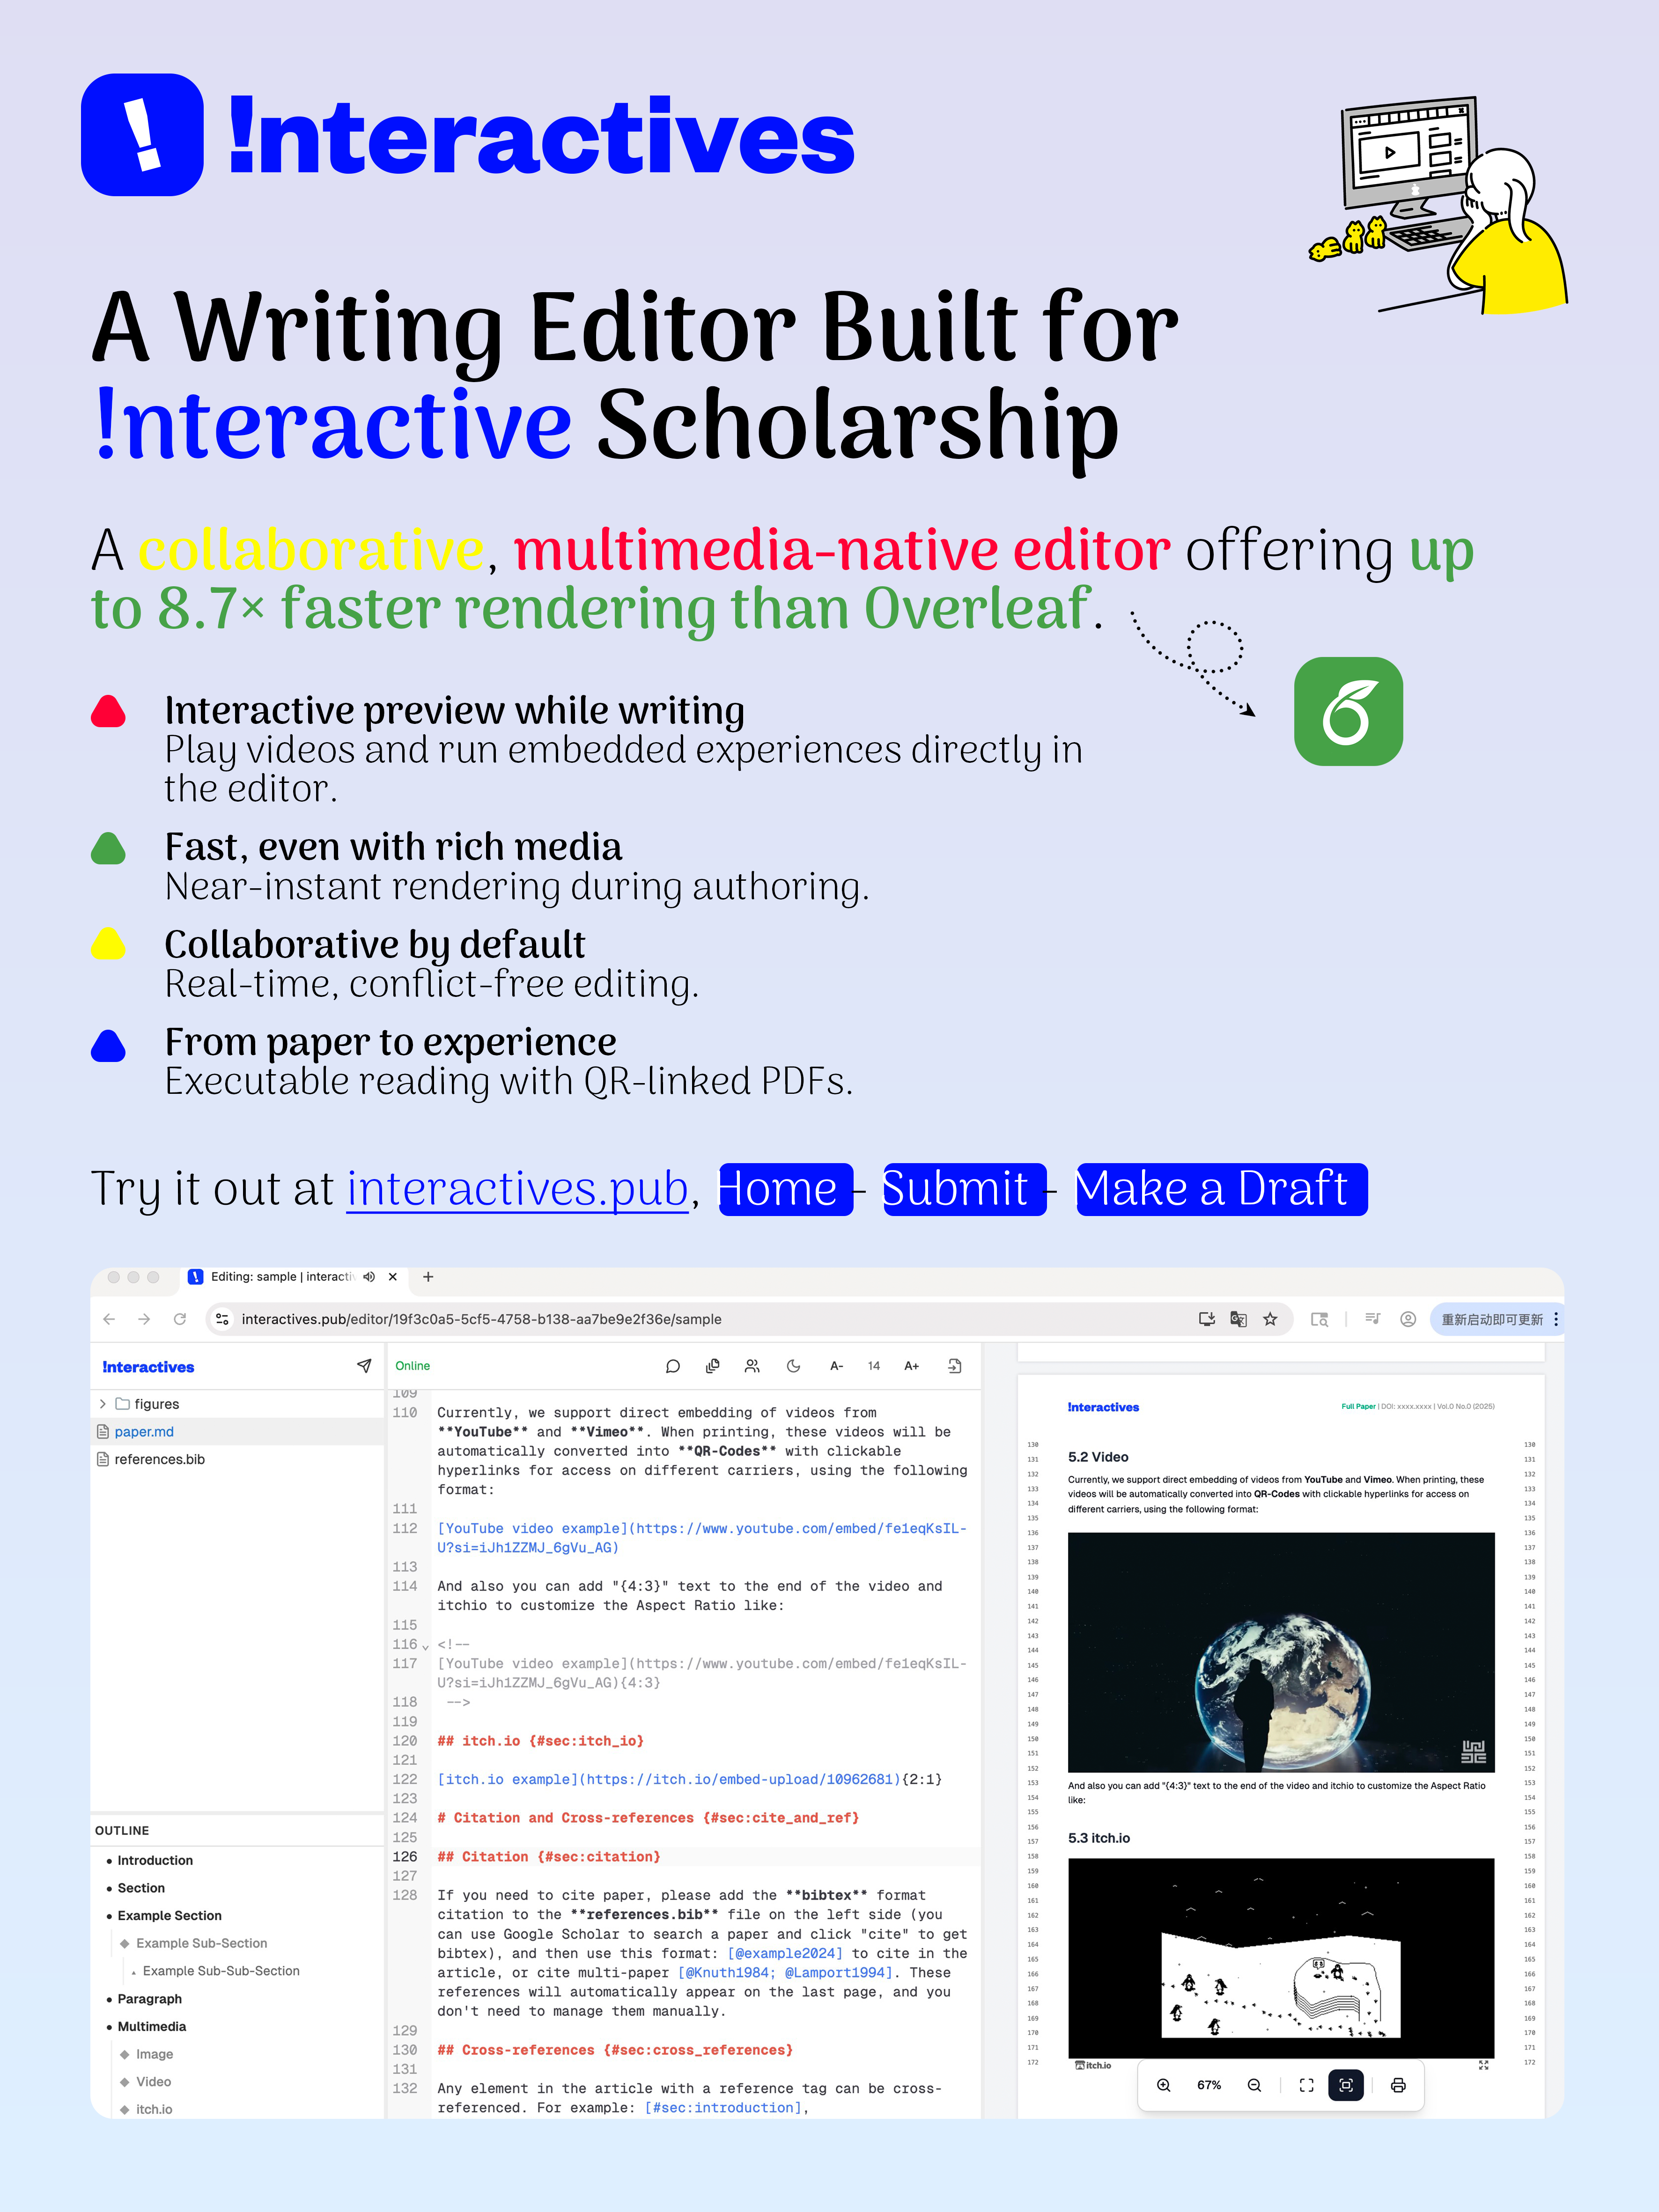The width and height of the screenshot is (1659, 2212).
Task: Click the 'Online' status label
Action: pos(412,1366)
